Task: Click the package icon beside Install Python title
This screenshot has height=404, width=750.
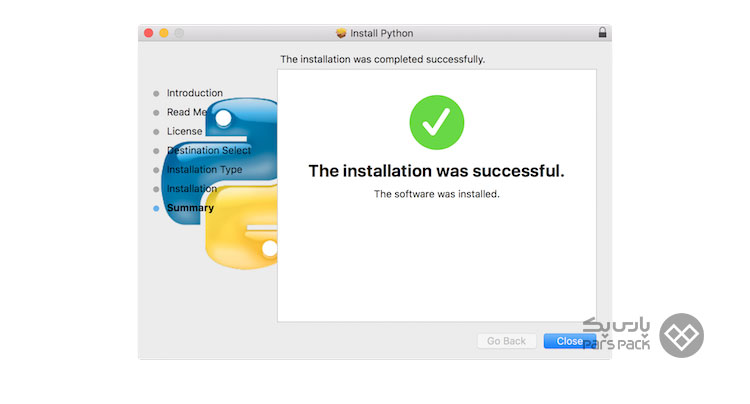Action: pos(340,33)
